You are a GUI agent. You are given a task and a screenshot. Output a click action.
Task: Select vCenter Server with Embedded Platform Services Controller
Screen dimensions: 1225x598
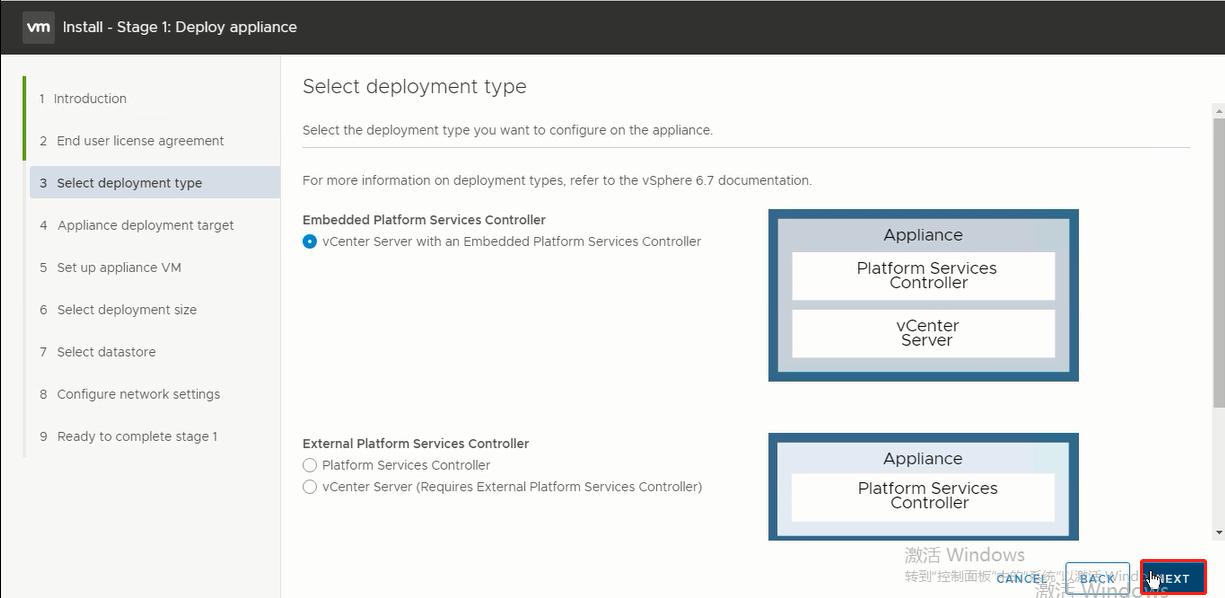point(310,241)
